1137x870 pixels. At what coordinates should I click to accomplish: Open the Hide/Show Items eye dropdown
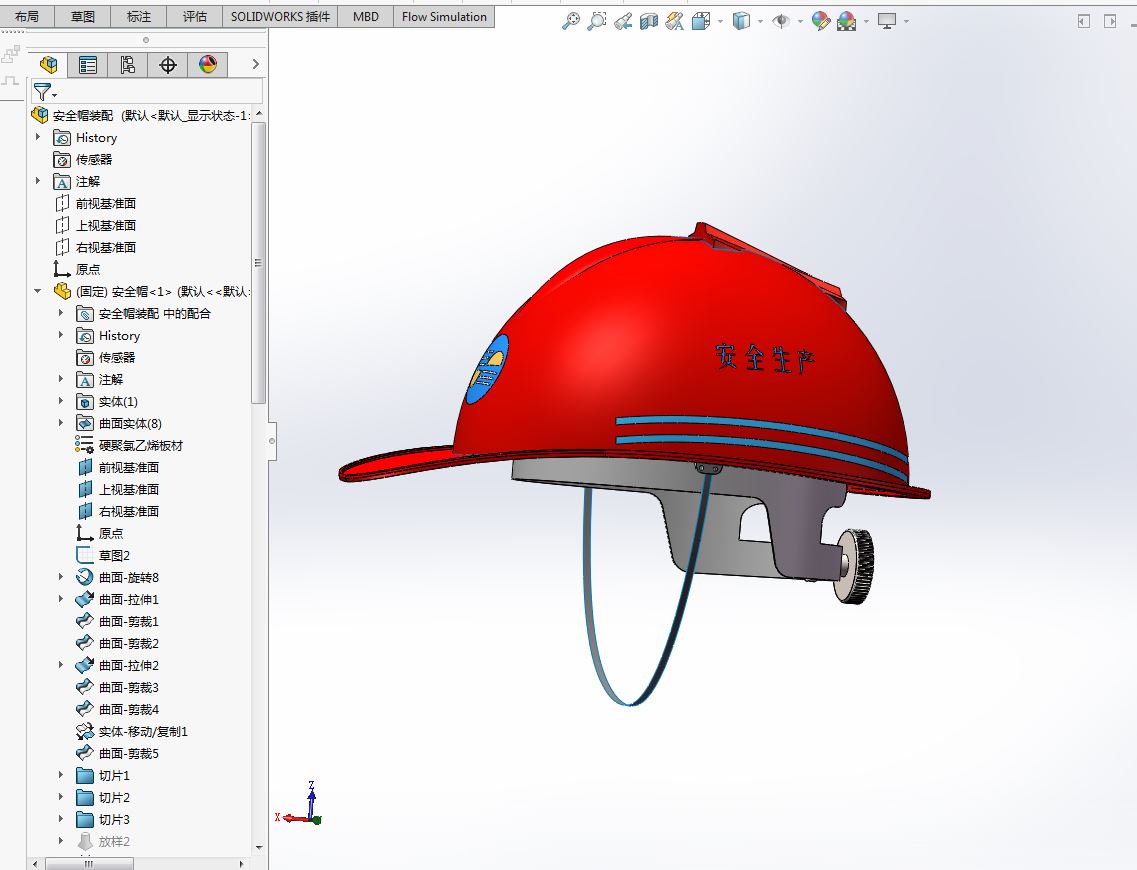coord(799,21)
